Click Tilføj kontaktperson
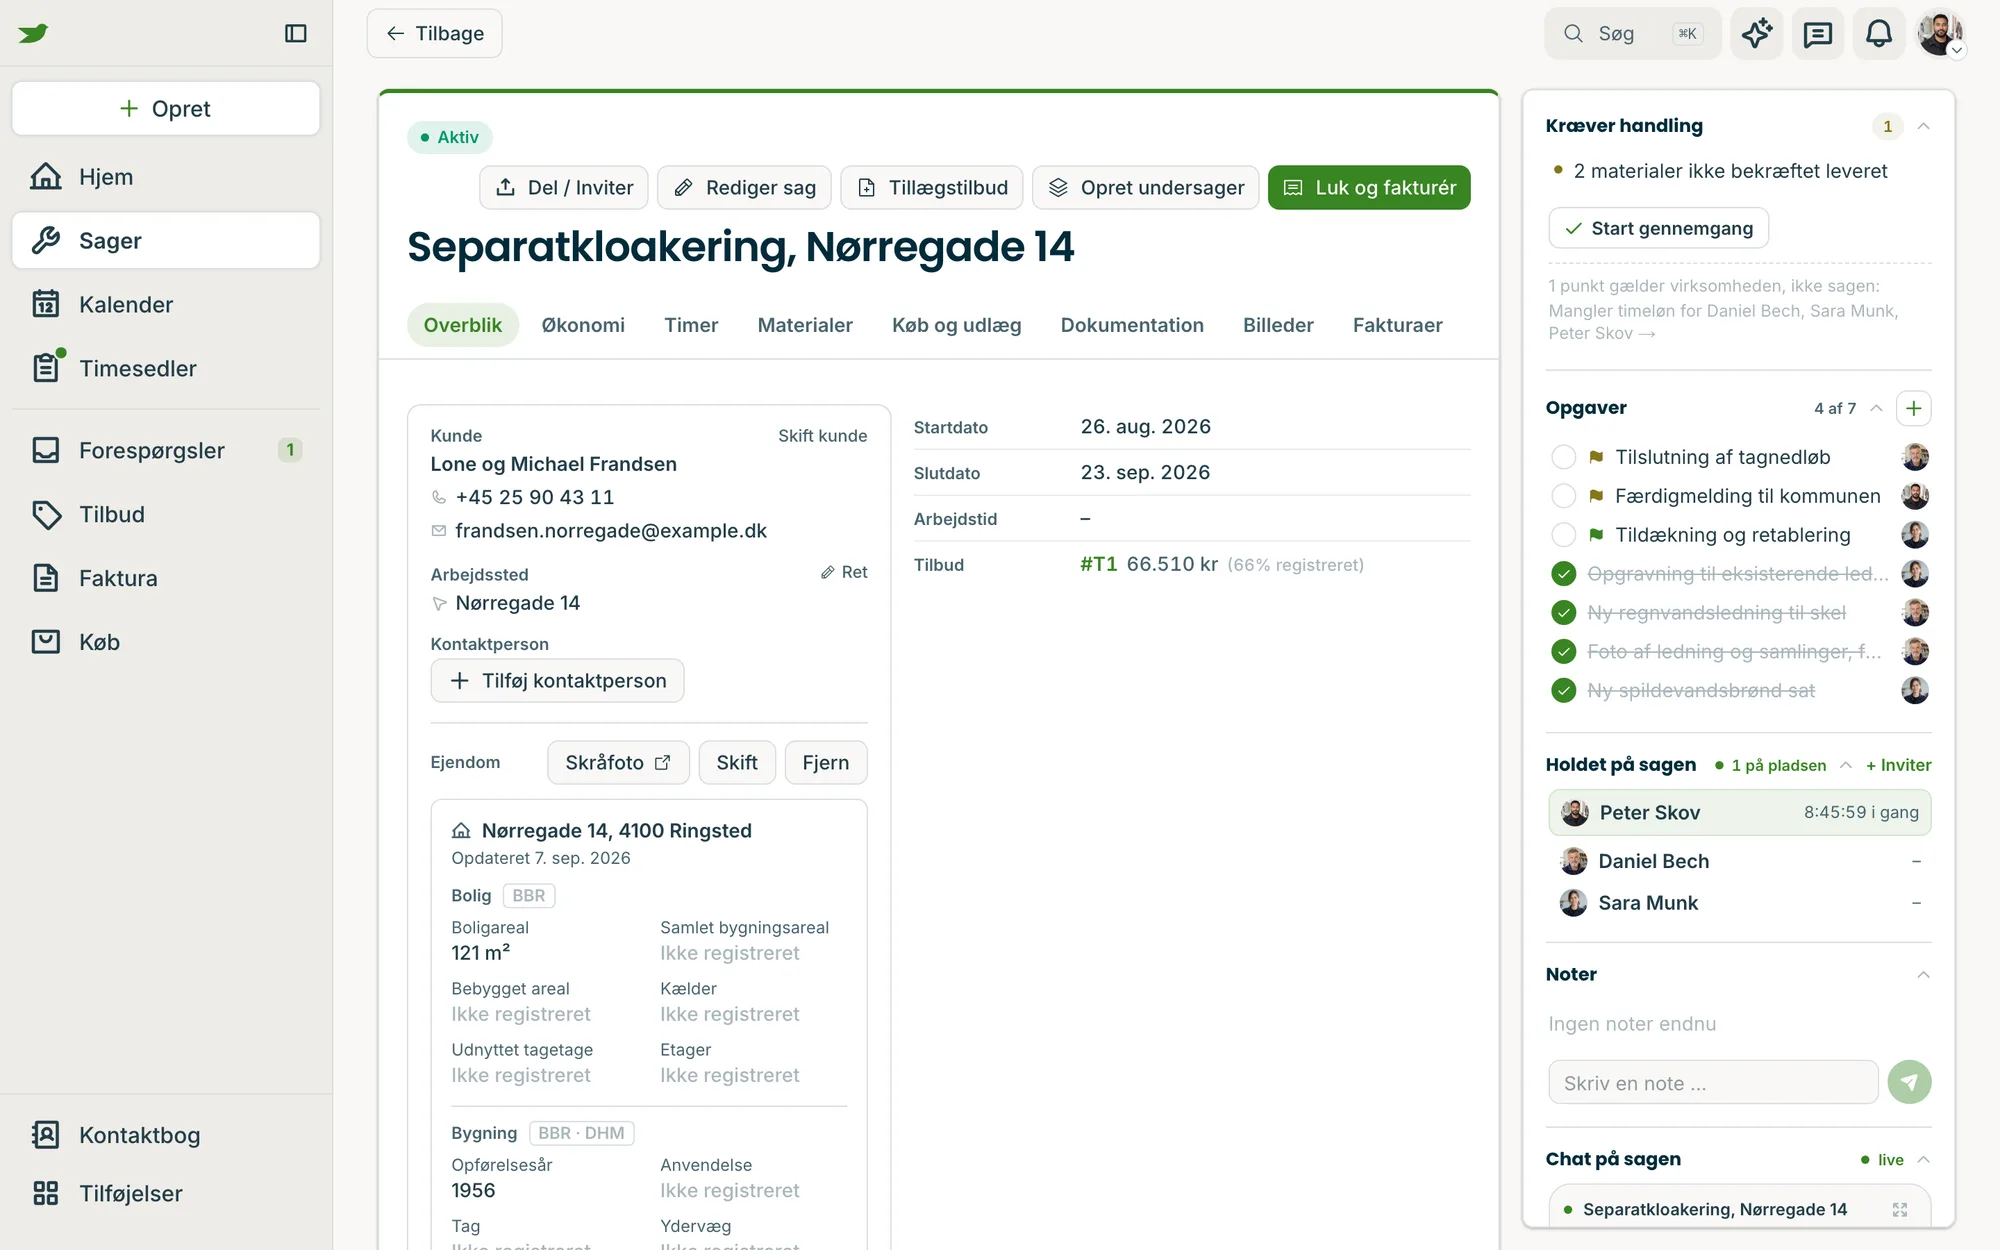The image size is (2000, 1250). coord(557,681)
